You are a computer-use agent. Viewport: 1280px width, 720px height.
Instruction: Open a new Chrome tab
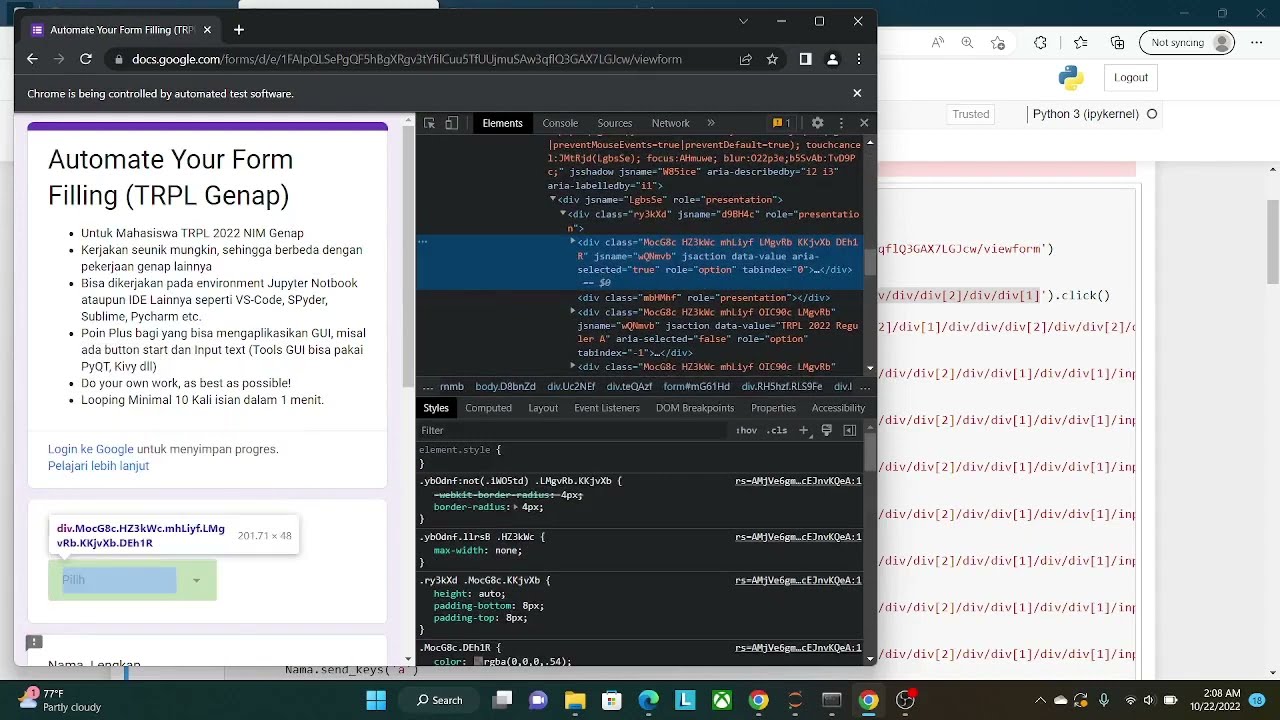pos(238,30)
